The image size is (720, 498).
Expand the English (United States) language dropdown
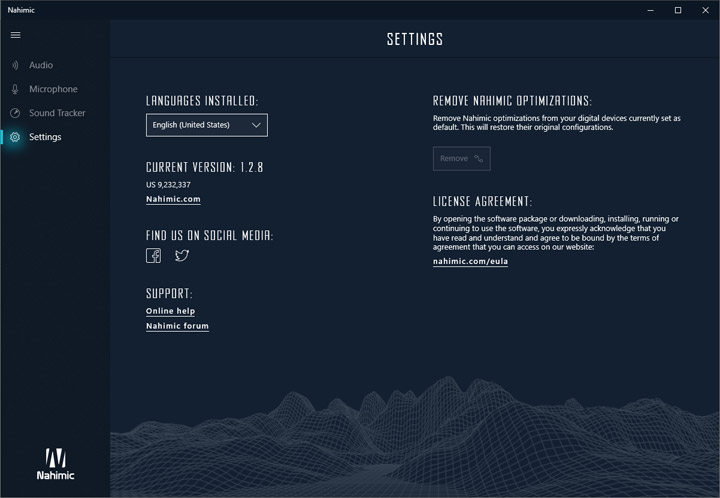click(x=207, y=125)
